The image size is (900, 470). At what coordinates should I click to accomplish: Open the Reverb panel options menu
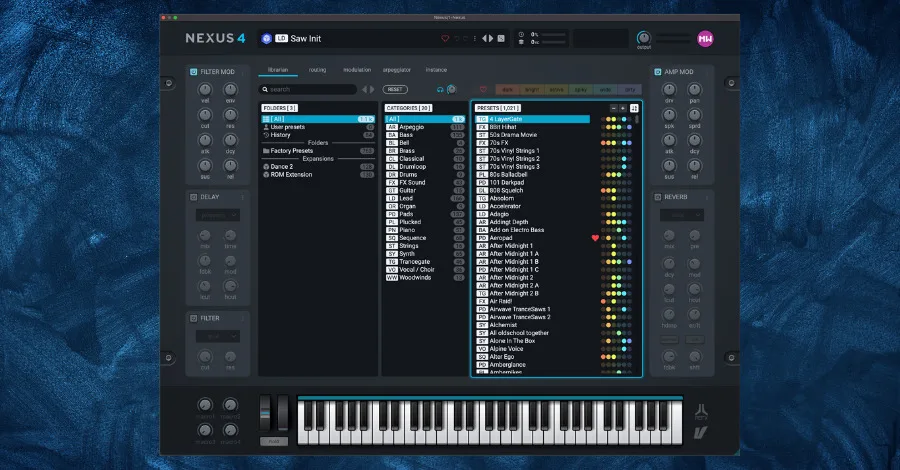[707, 197]
